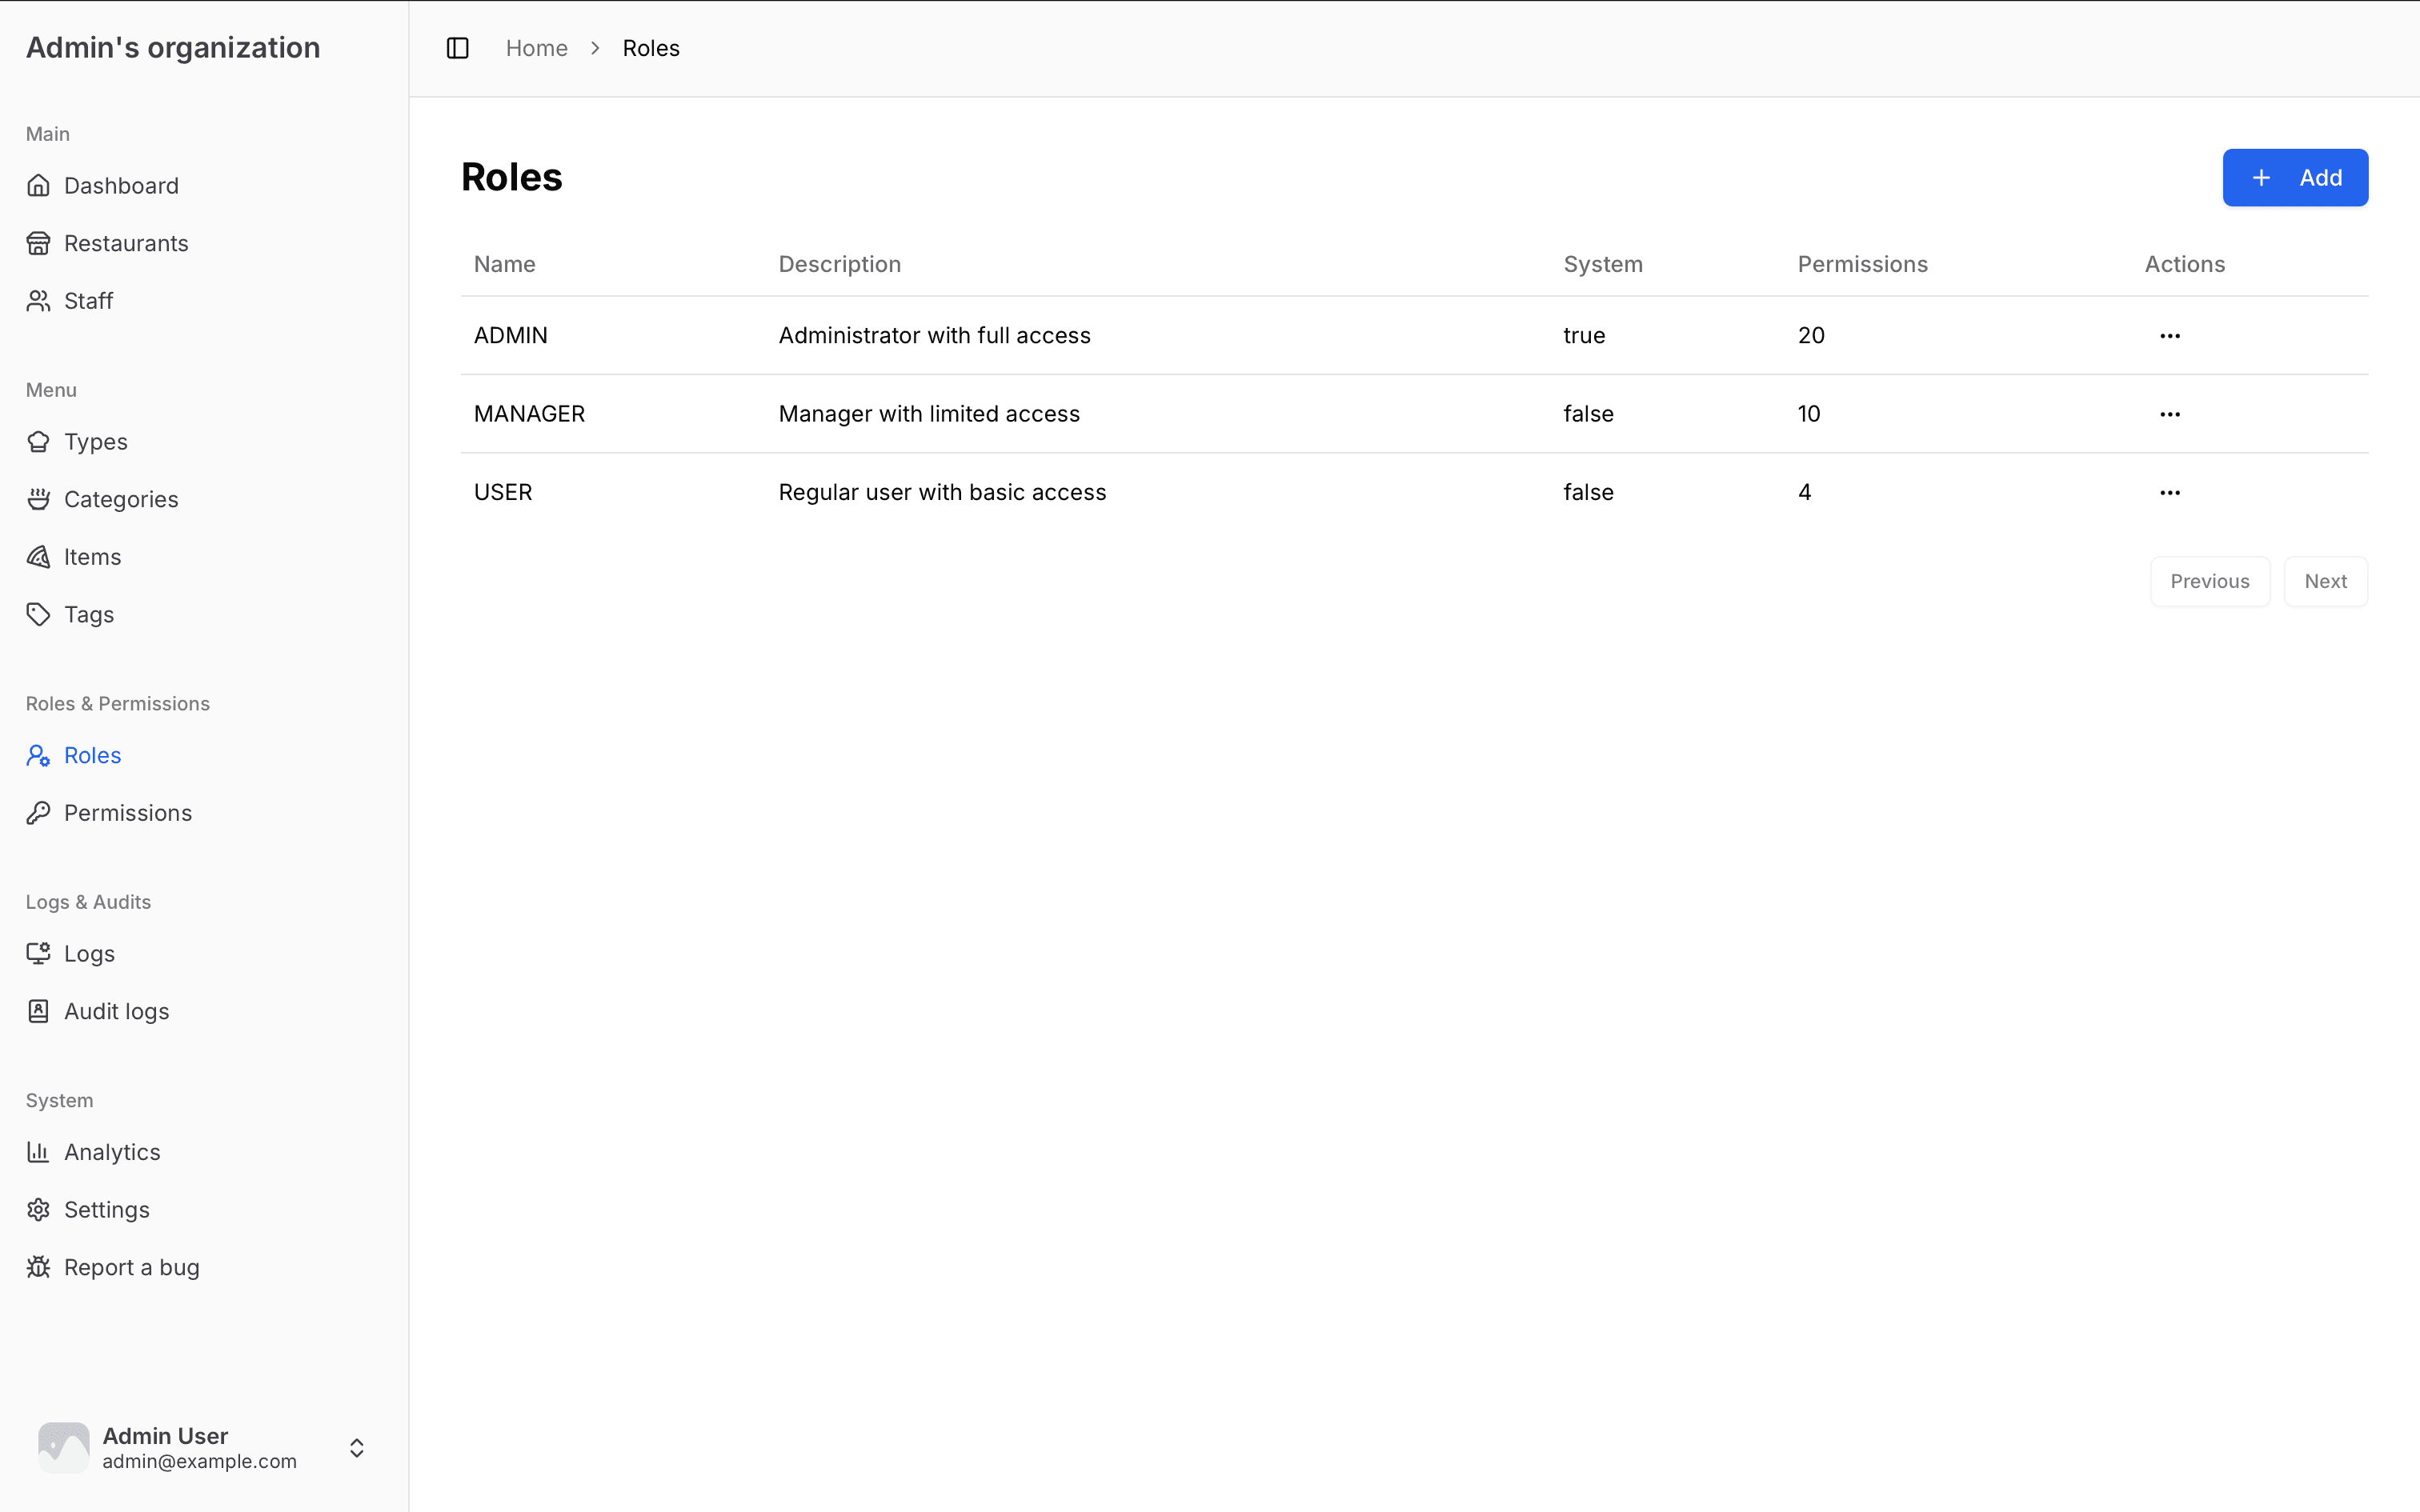Click the Restaurants store icon
The image size is (2420, 1512).
click(x=38, y=243)
